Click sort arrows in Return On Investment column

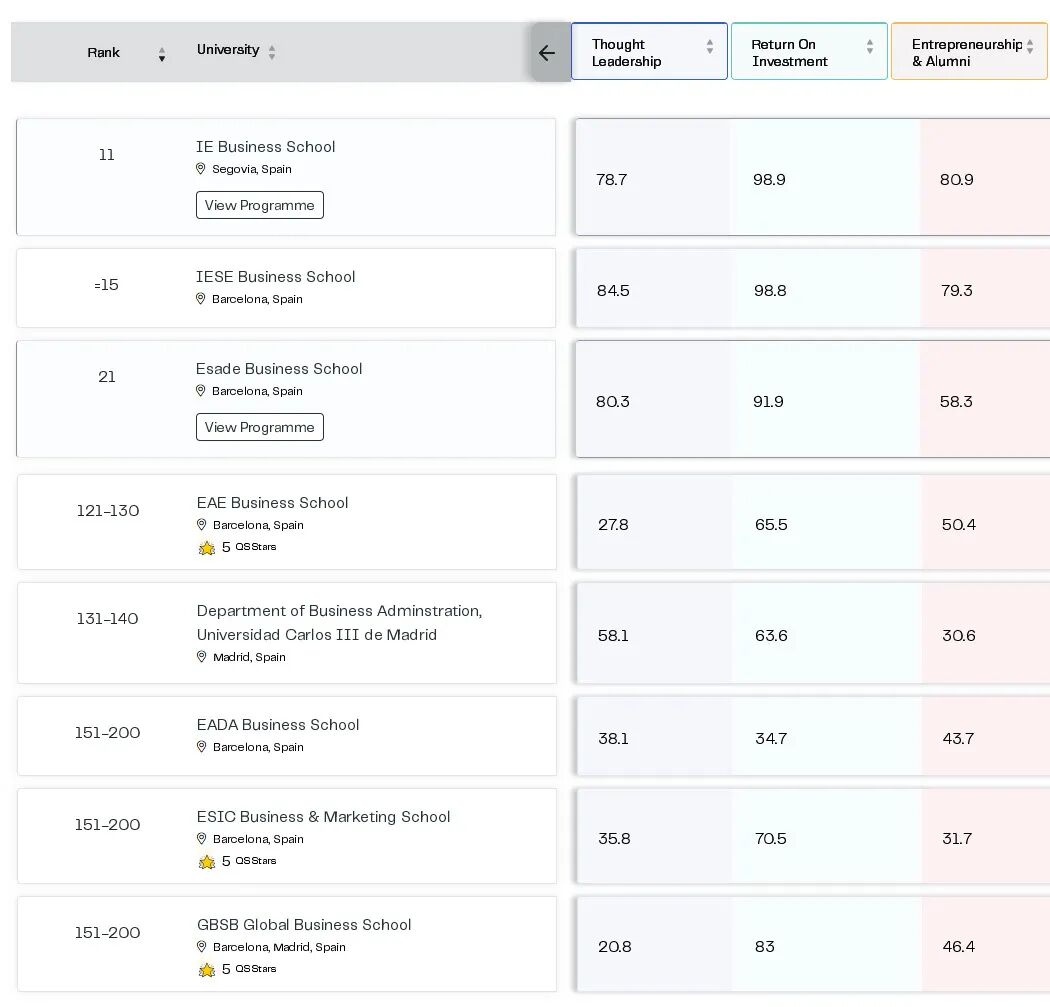click(x=870, y=46)
